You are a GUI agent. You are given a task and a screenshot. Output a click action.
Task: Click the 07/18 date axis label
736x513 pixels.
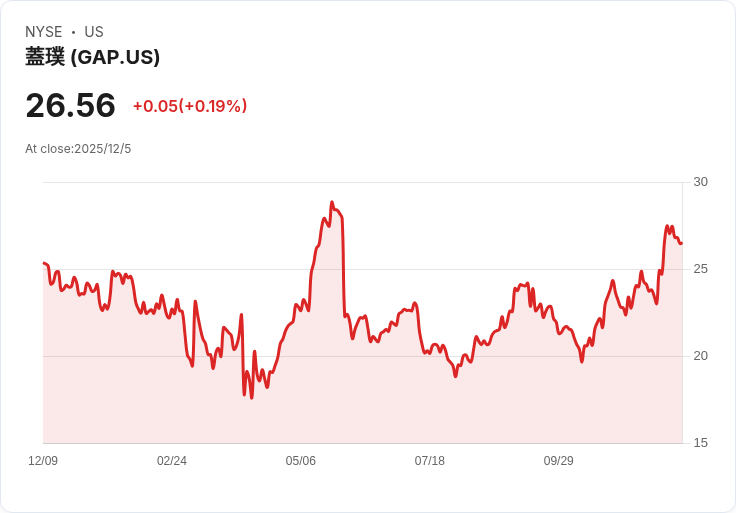pyautogui.click(x=430, y=461)
